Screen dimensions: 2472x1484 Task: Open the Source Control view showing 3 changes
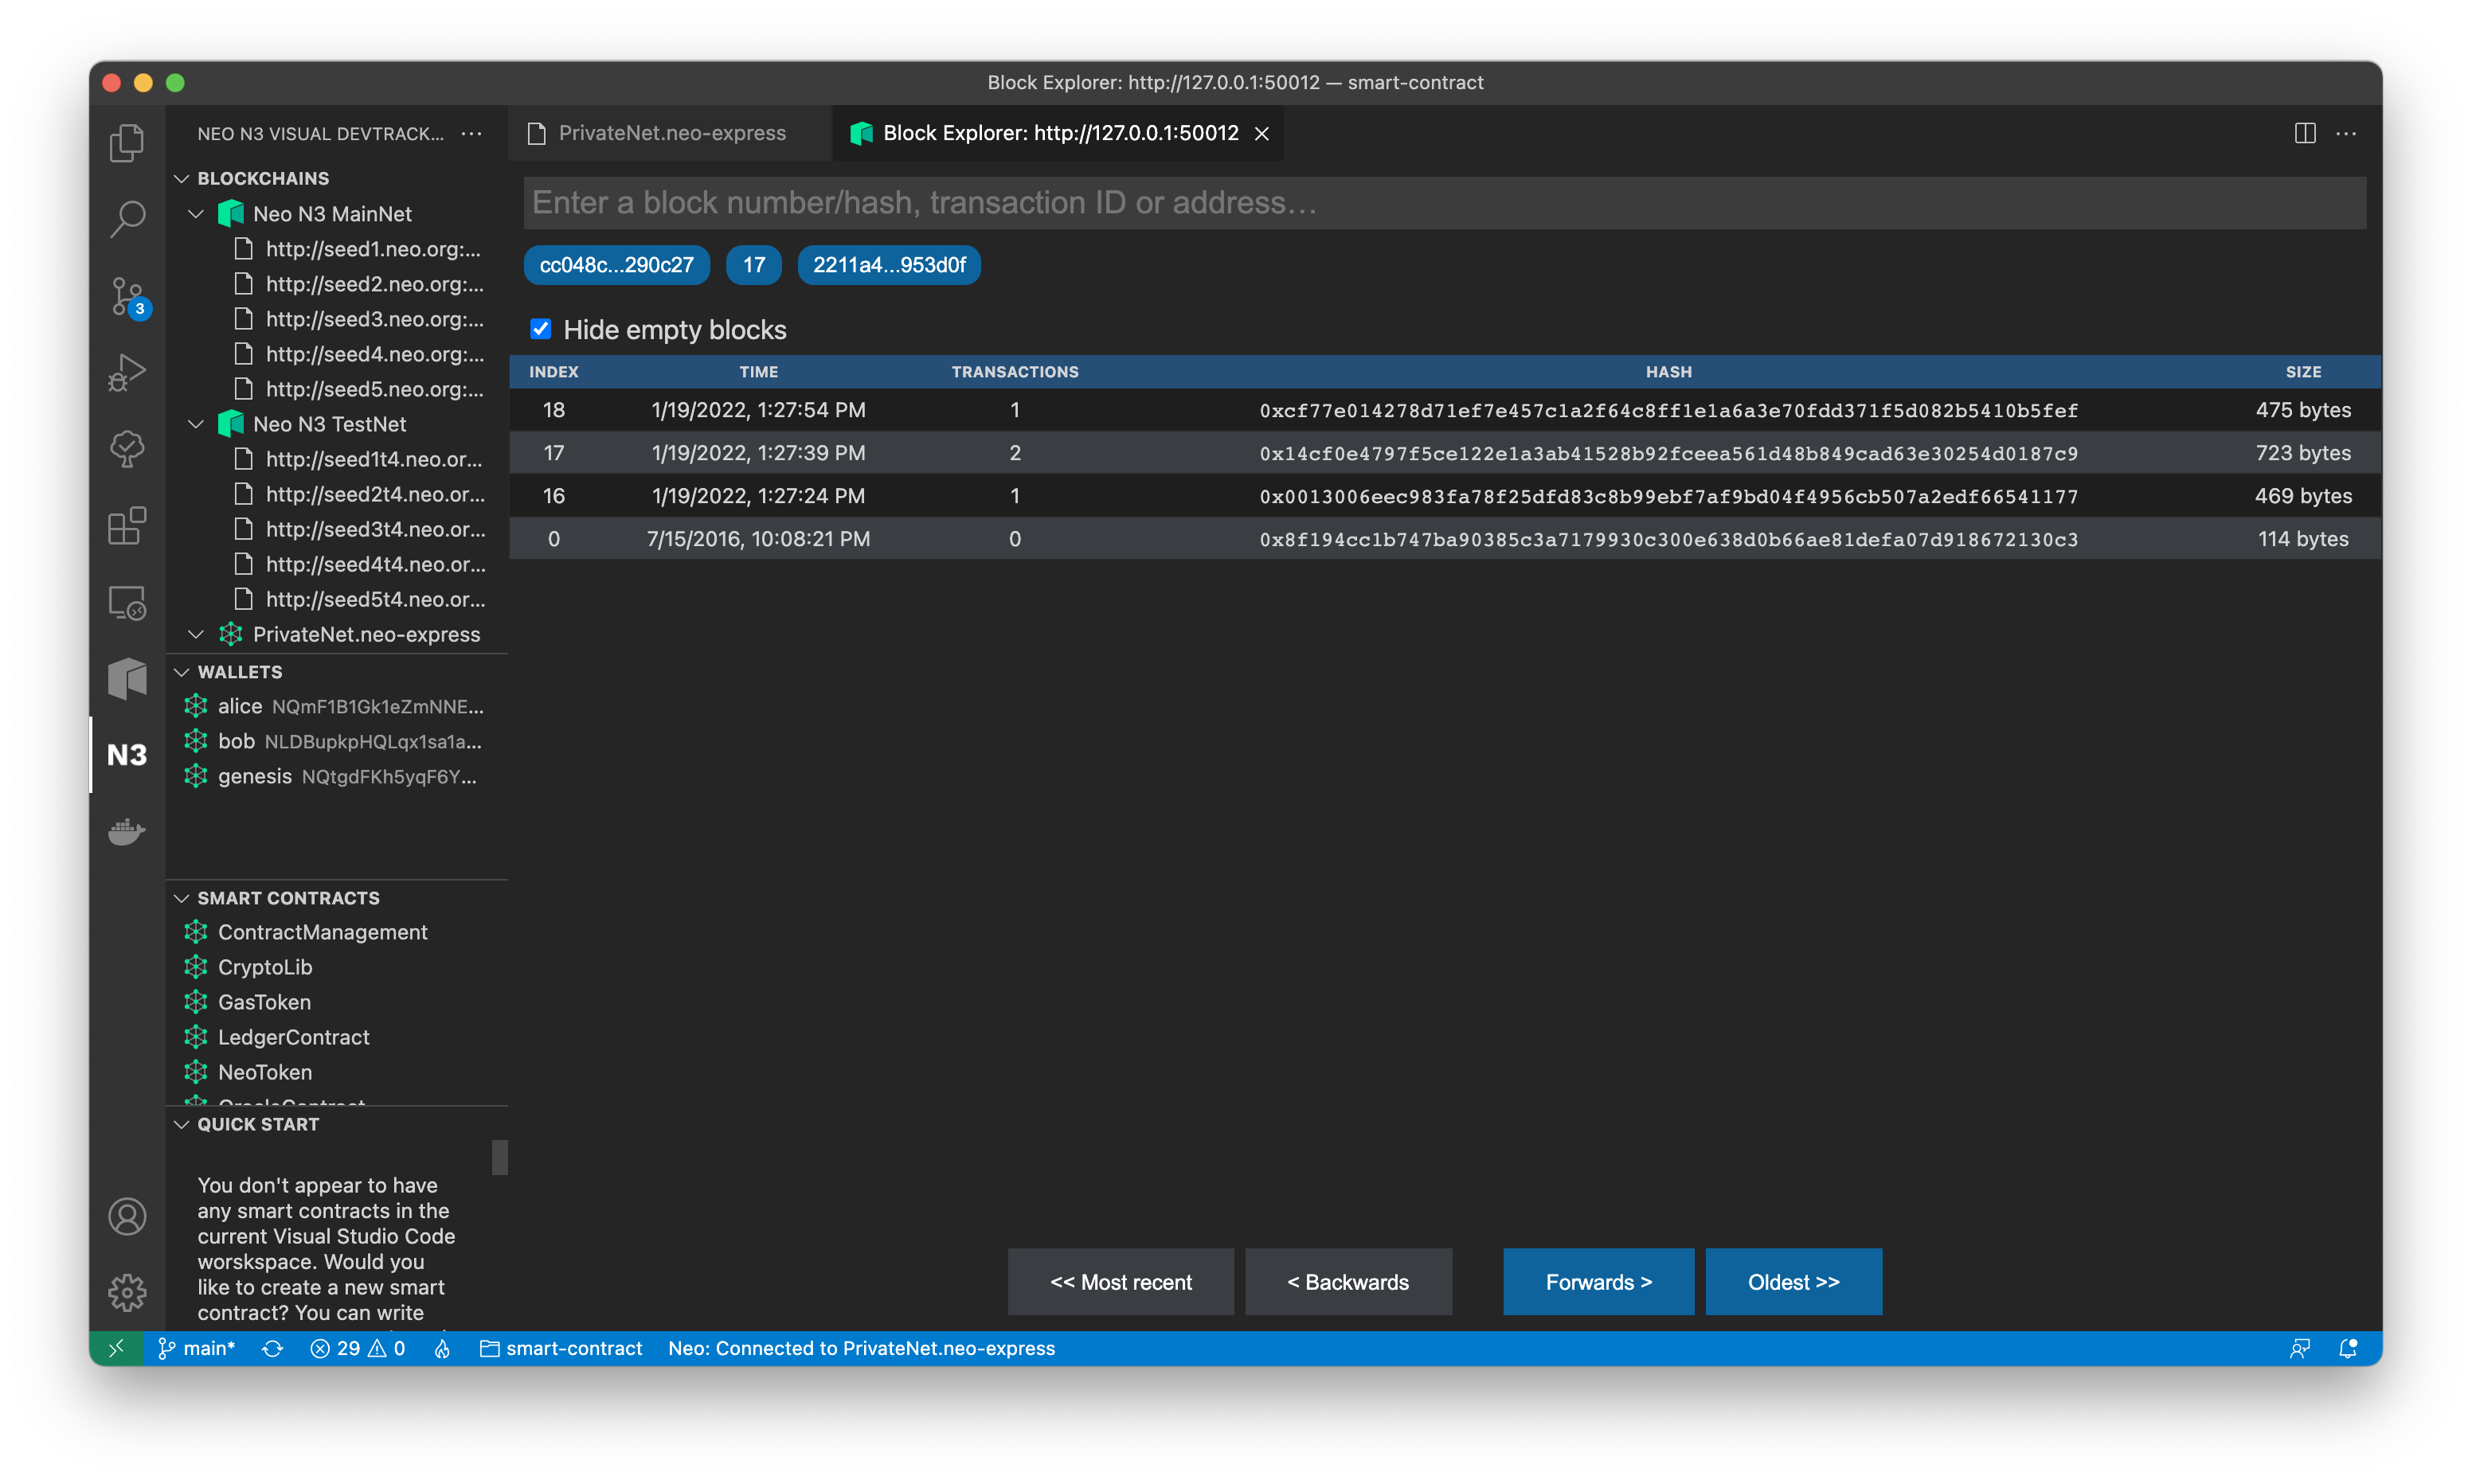coord(127,297)
